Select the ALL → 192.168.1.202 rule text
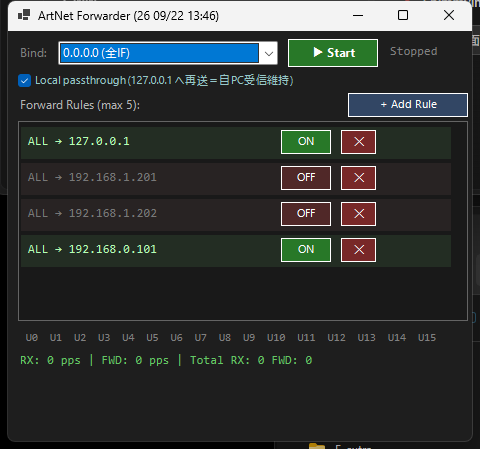The image size is (480, 449). point(92,214)
